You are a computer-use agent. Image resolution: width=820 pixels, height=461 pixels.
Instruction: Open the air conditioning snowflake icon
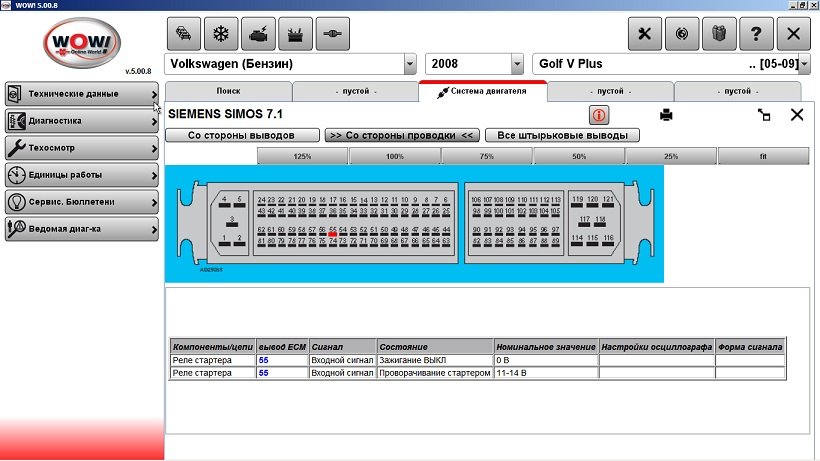[220, 33]
